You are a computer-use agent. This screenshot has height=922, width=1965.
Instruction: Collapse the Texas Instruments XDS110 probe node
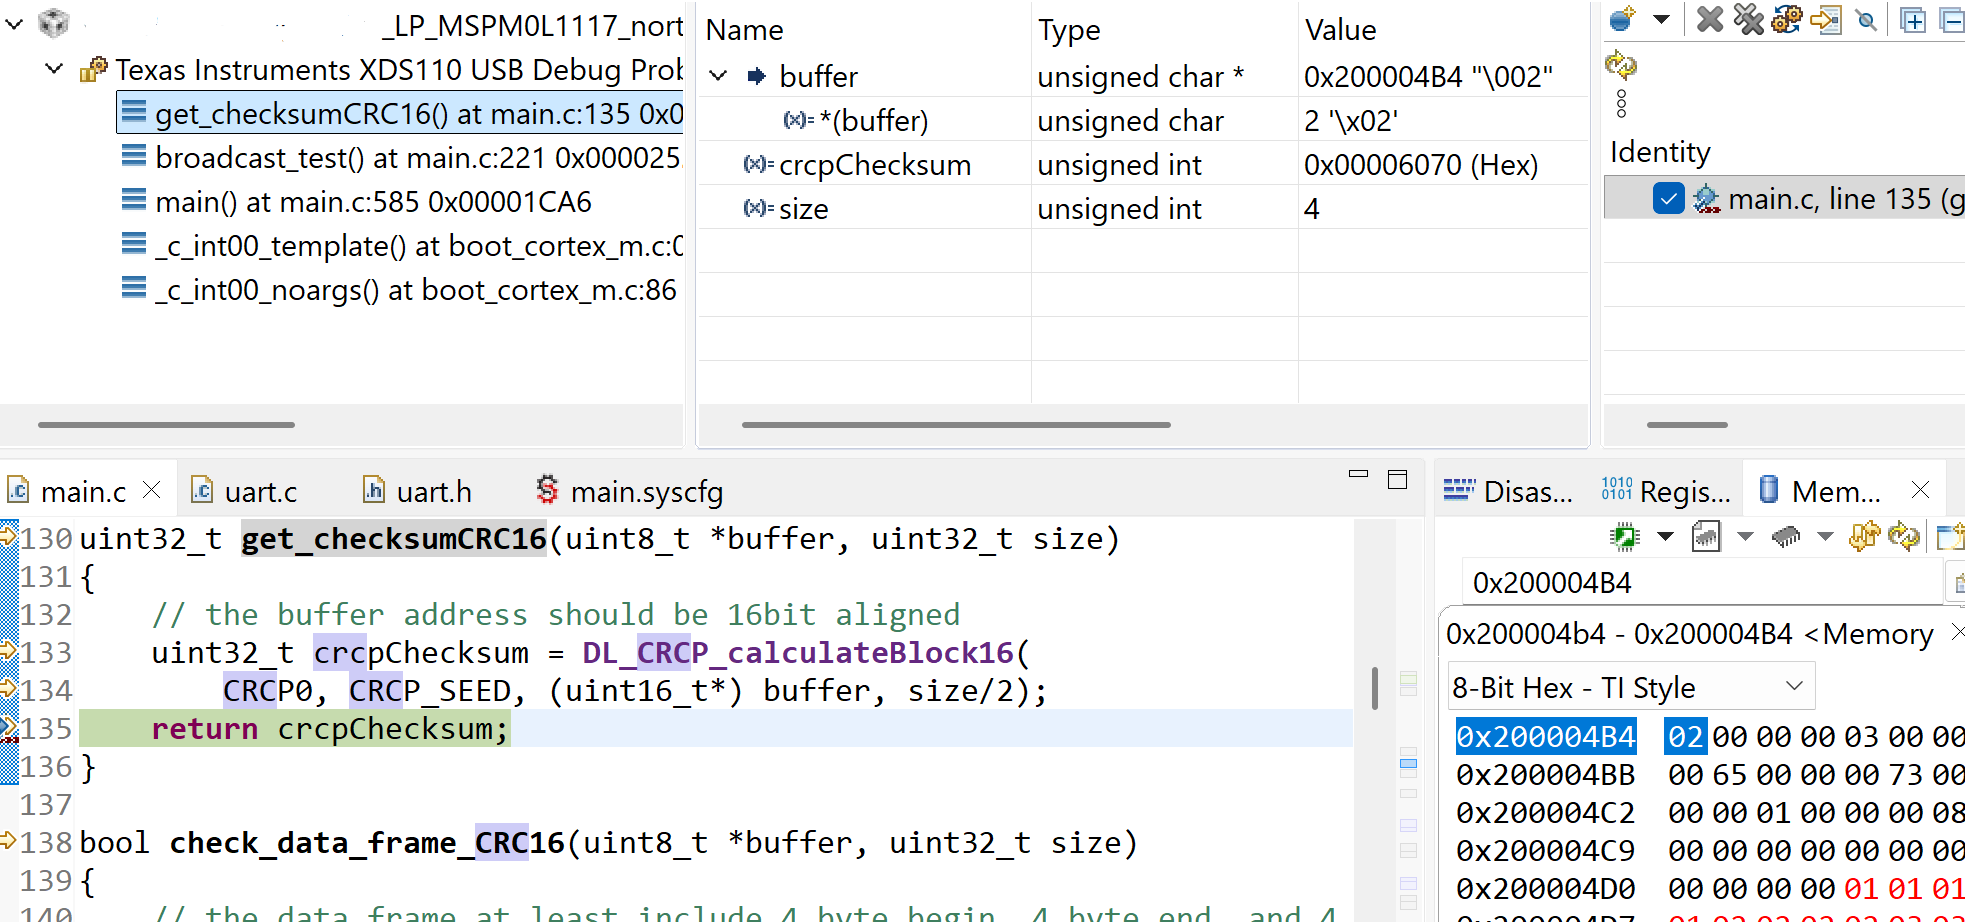[x=55, y=69]
